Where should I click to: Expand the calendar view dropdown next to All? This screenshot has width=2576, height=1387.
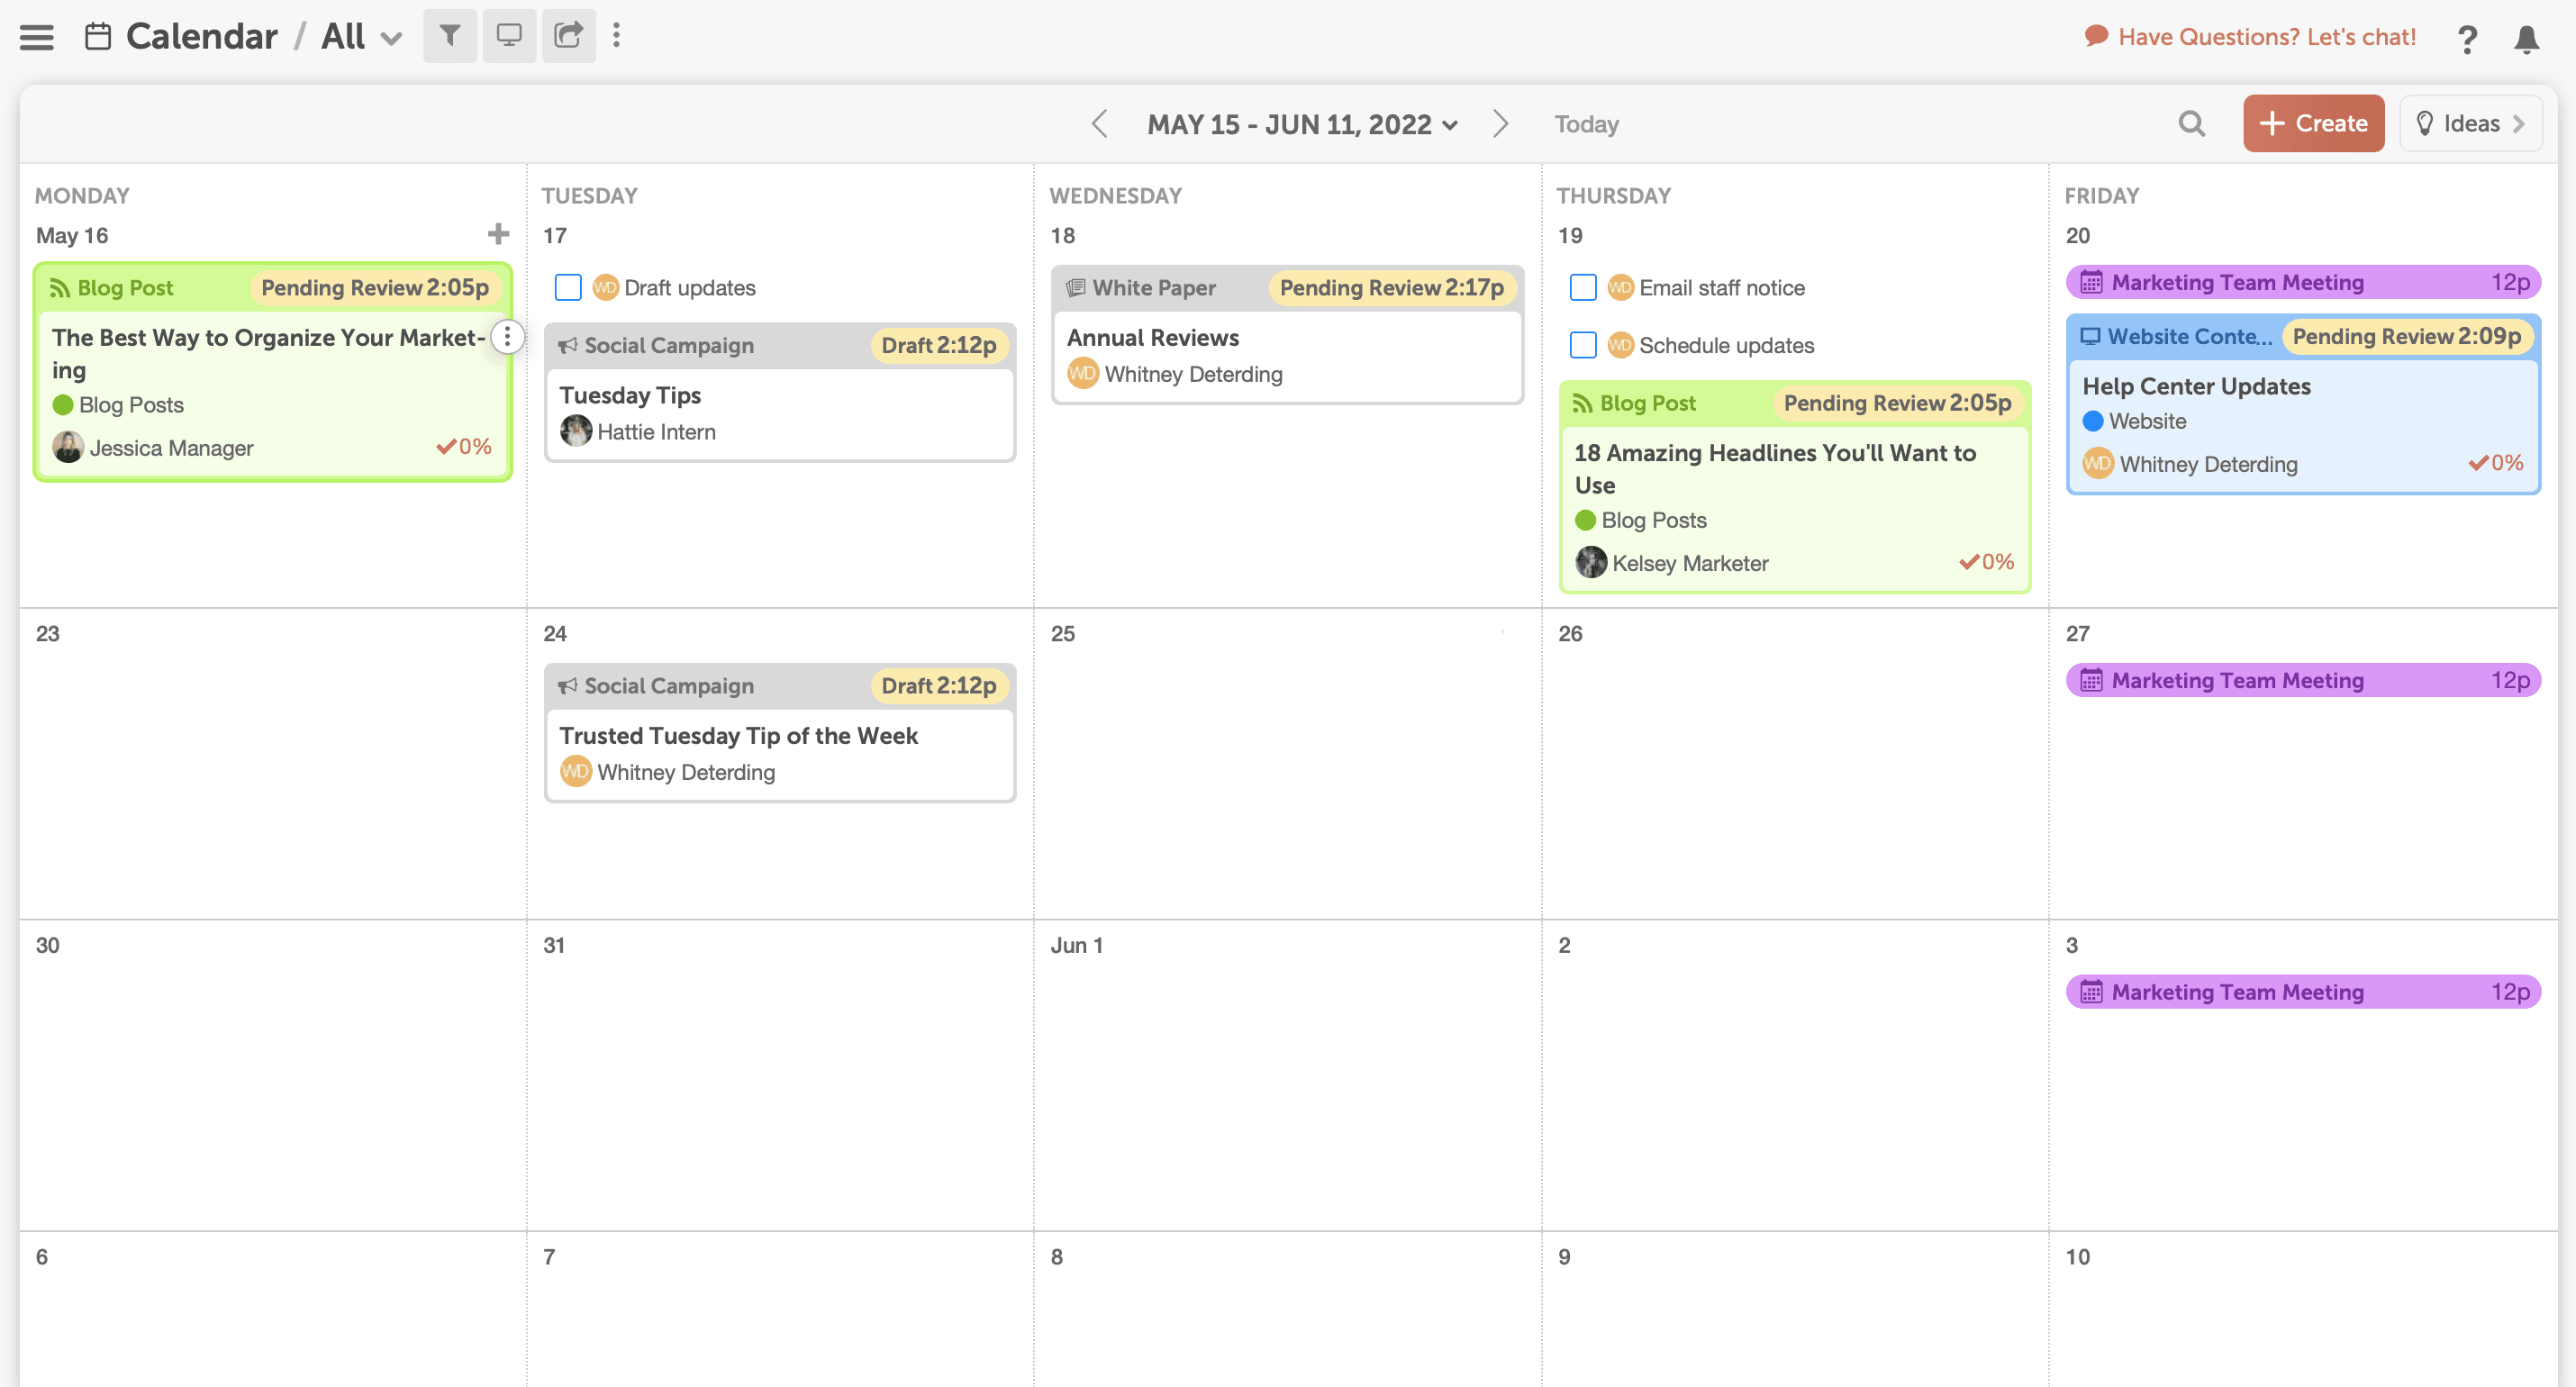pyautogui.click(x=391, y=37)
